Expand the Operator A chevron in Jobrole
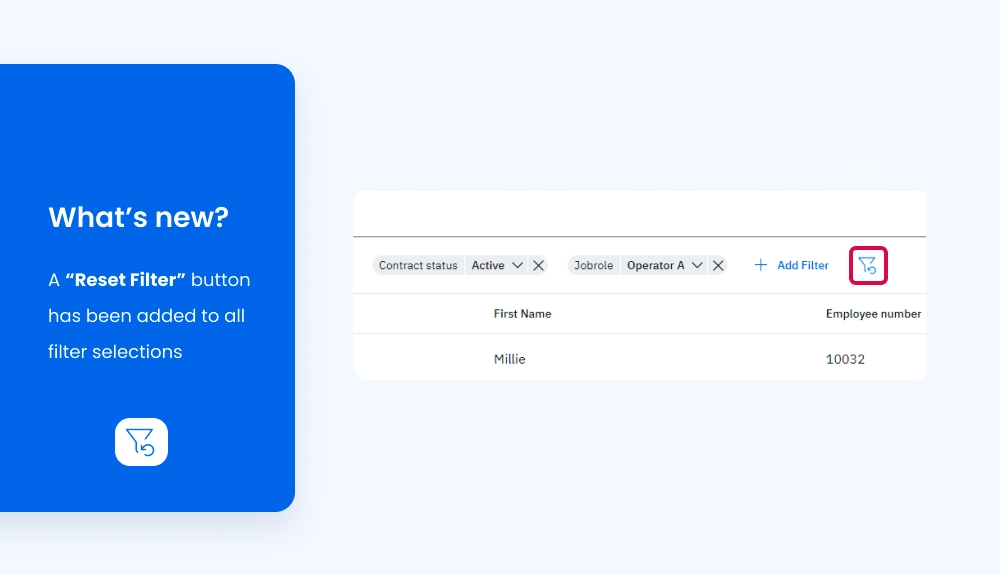The height and width of the screenshot is (575, 1000). pos(697,266)
